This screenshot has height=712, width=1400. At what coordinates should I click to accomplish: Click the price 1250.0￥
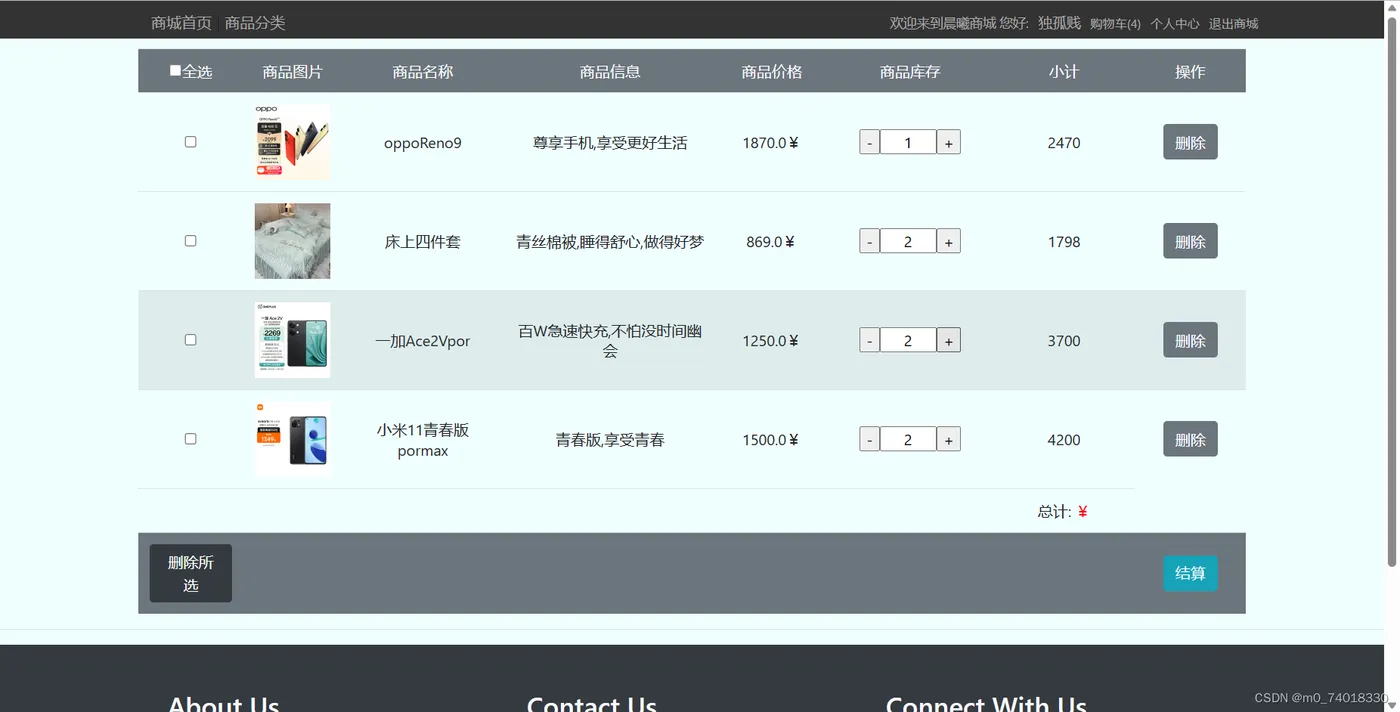[771, 341]
